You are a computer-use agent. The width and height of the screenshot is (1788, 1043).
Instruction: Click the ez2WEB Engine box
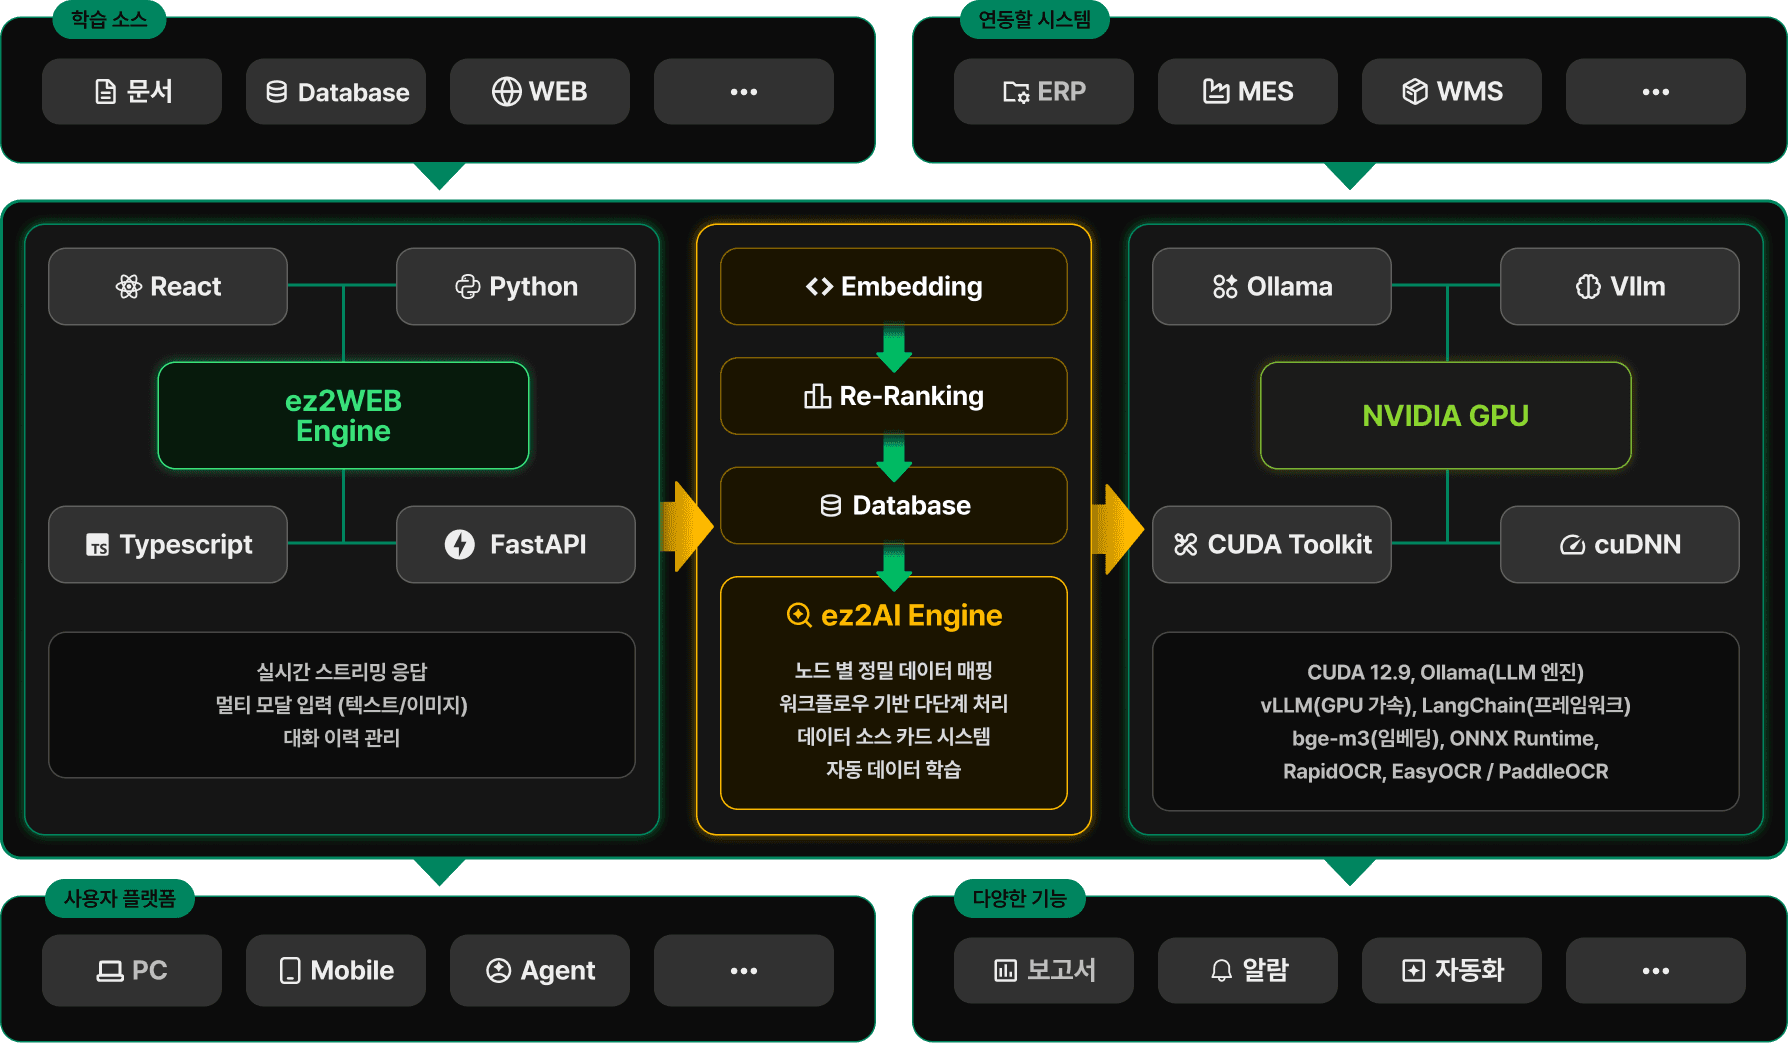(343, 416)
